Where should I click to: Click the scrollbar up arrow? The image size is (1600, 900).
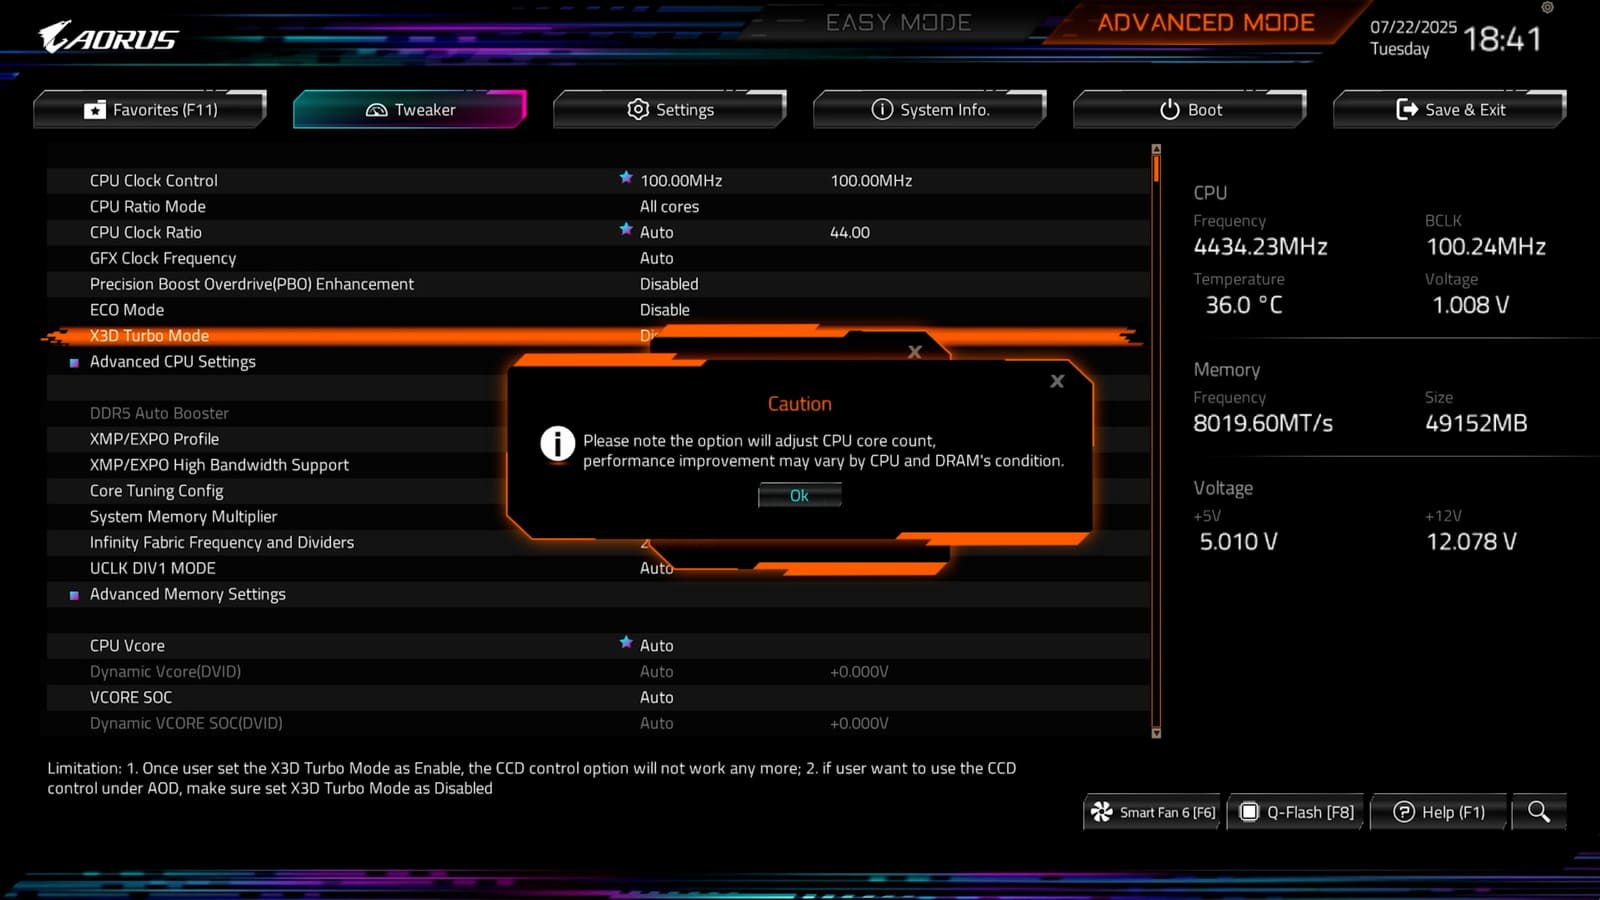(x=1156, y=149)
